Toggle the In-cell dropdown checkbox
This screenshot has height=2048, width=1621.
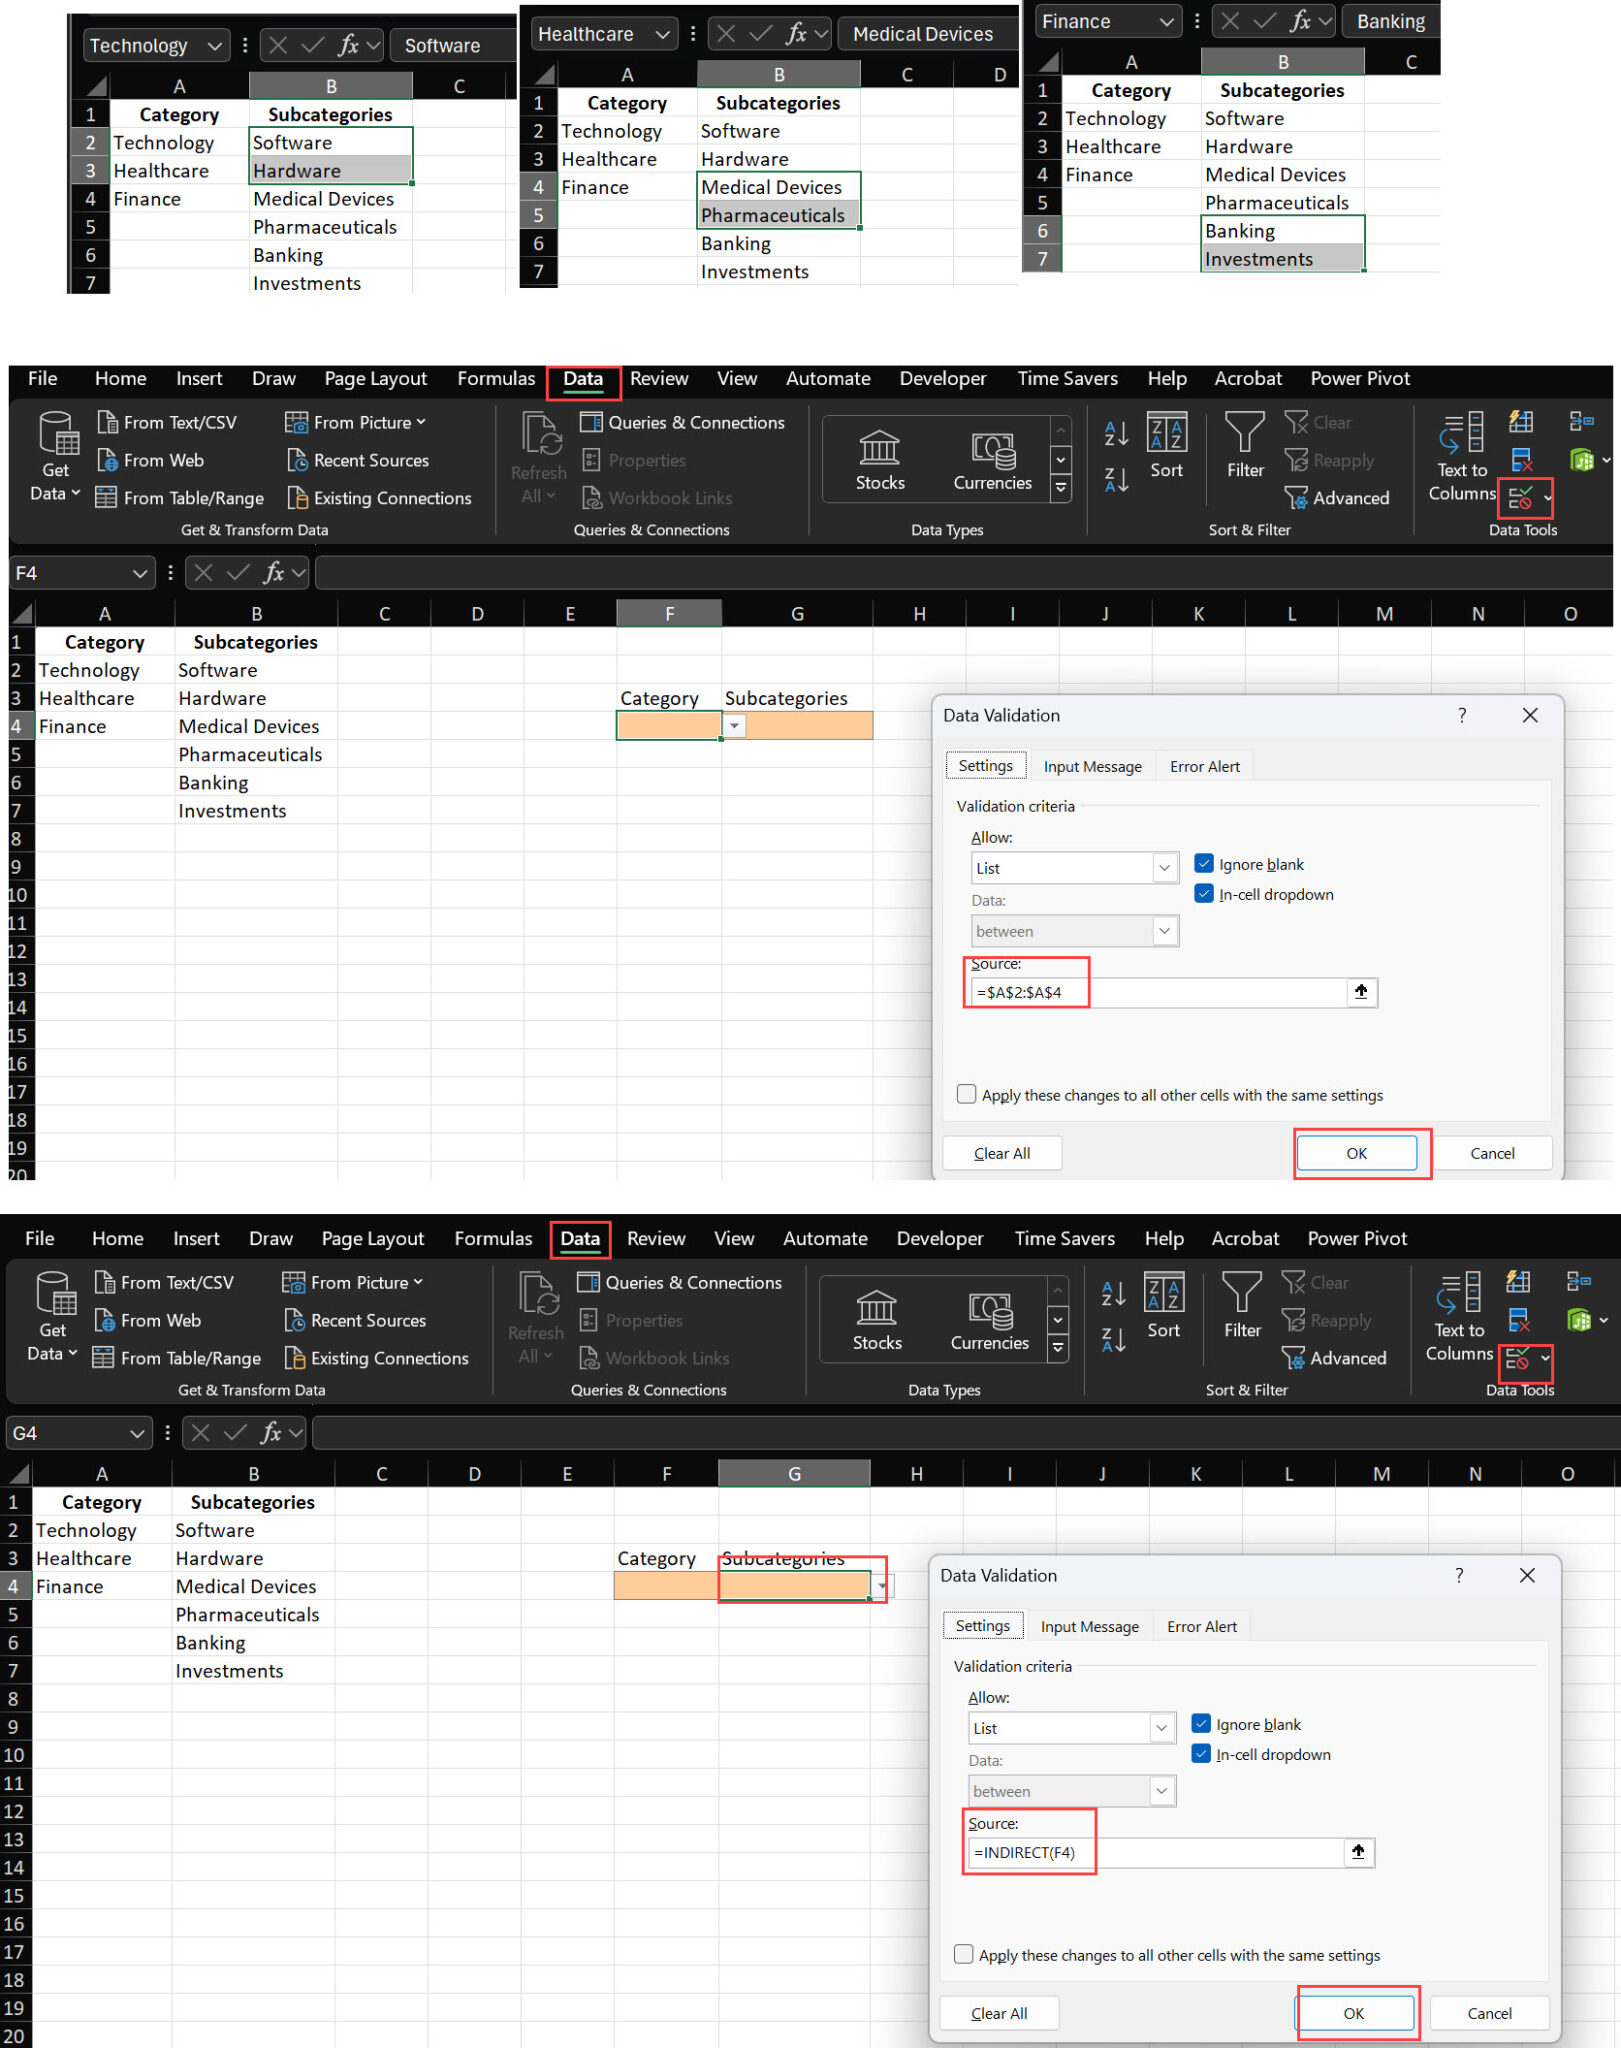tap(1204, 894)
